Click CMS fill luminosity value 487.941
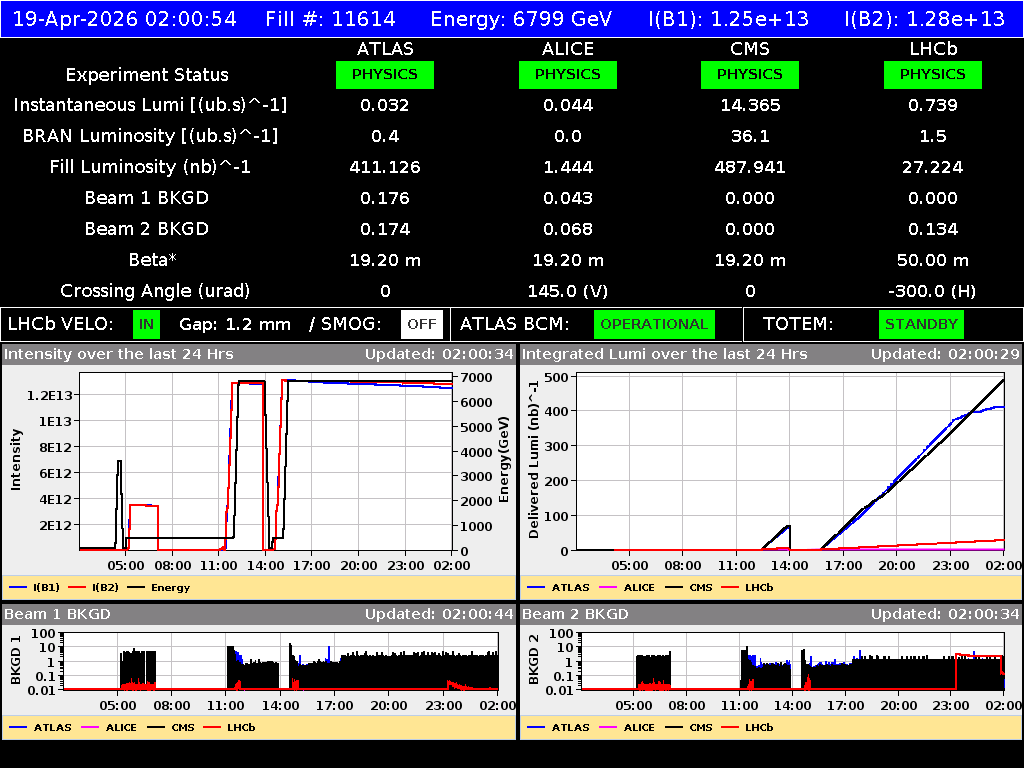Viewport: 1024px width, 768px height. tap(750, 167)
